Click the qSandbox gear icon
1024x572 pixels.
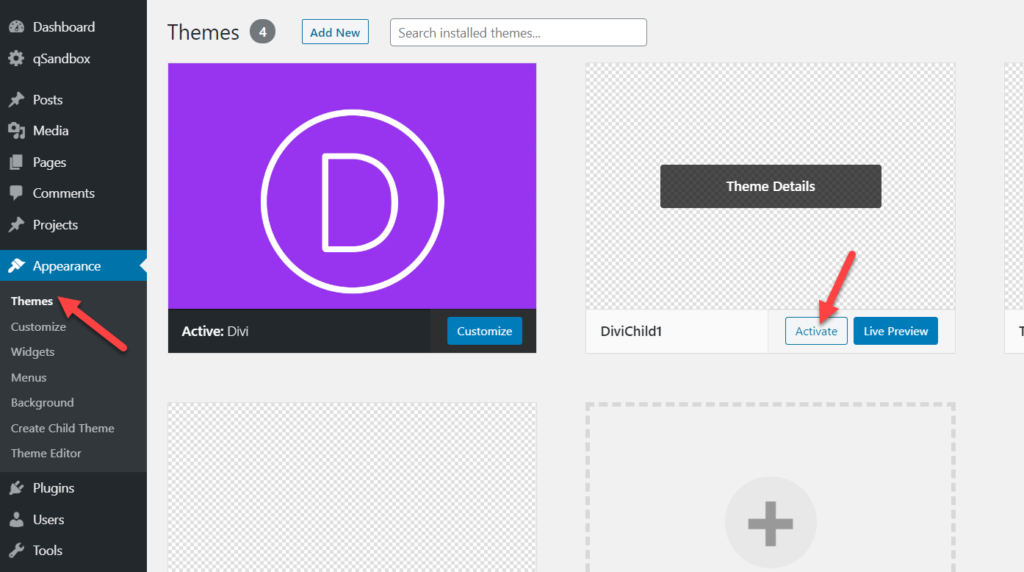[16, 58]
